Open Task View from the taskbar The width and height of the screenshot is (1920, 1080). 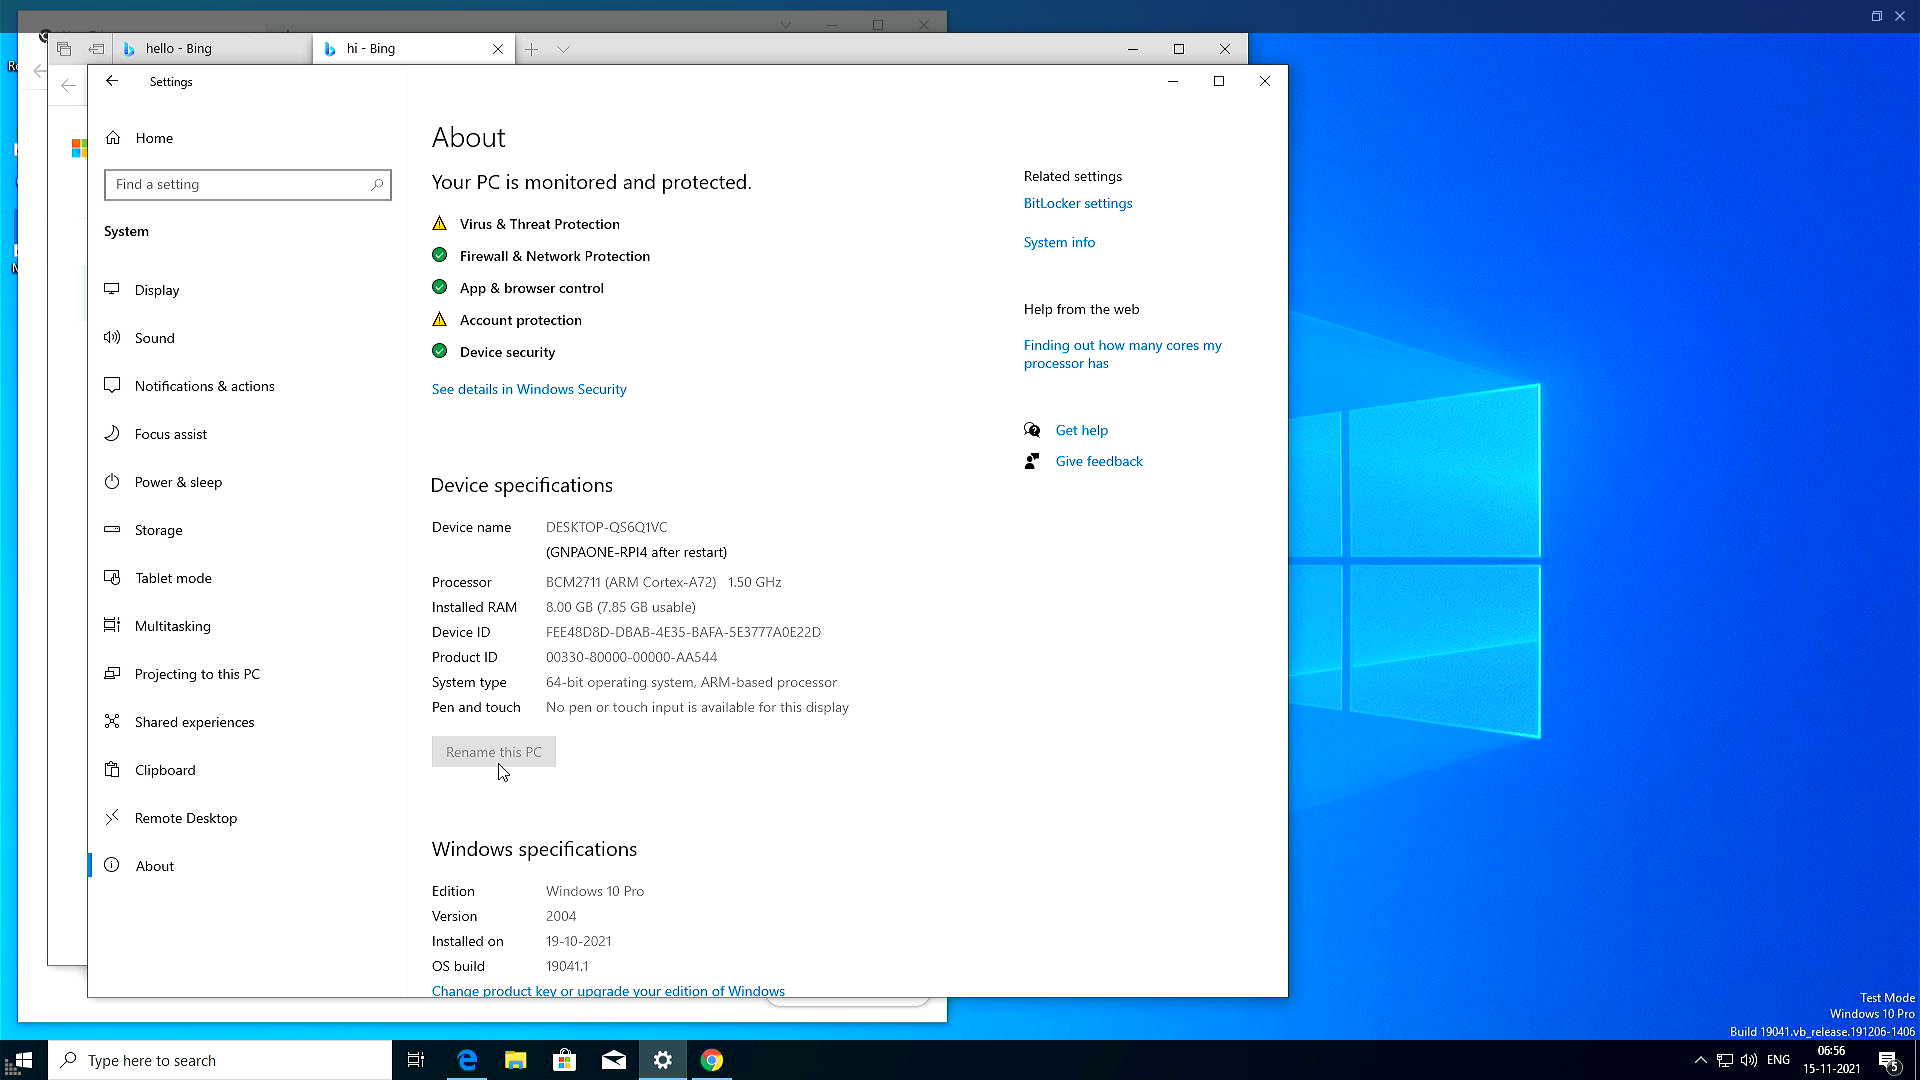point(415,1060)
